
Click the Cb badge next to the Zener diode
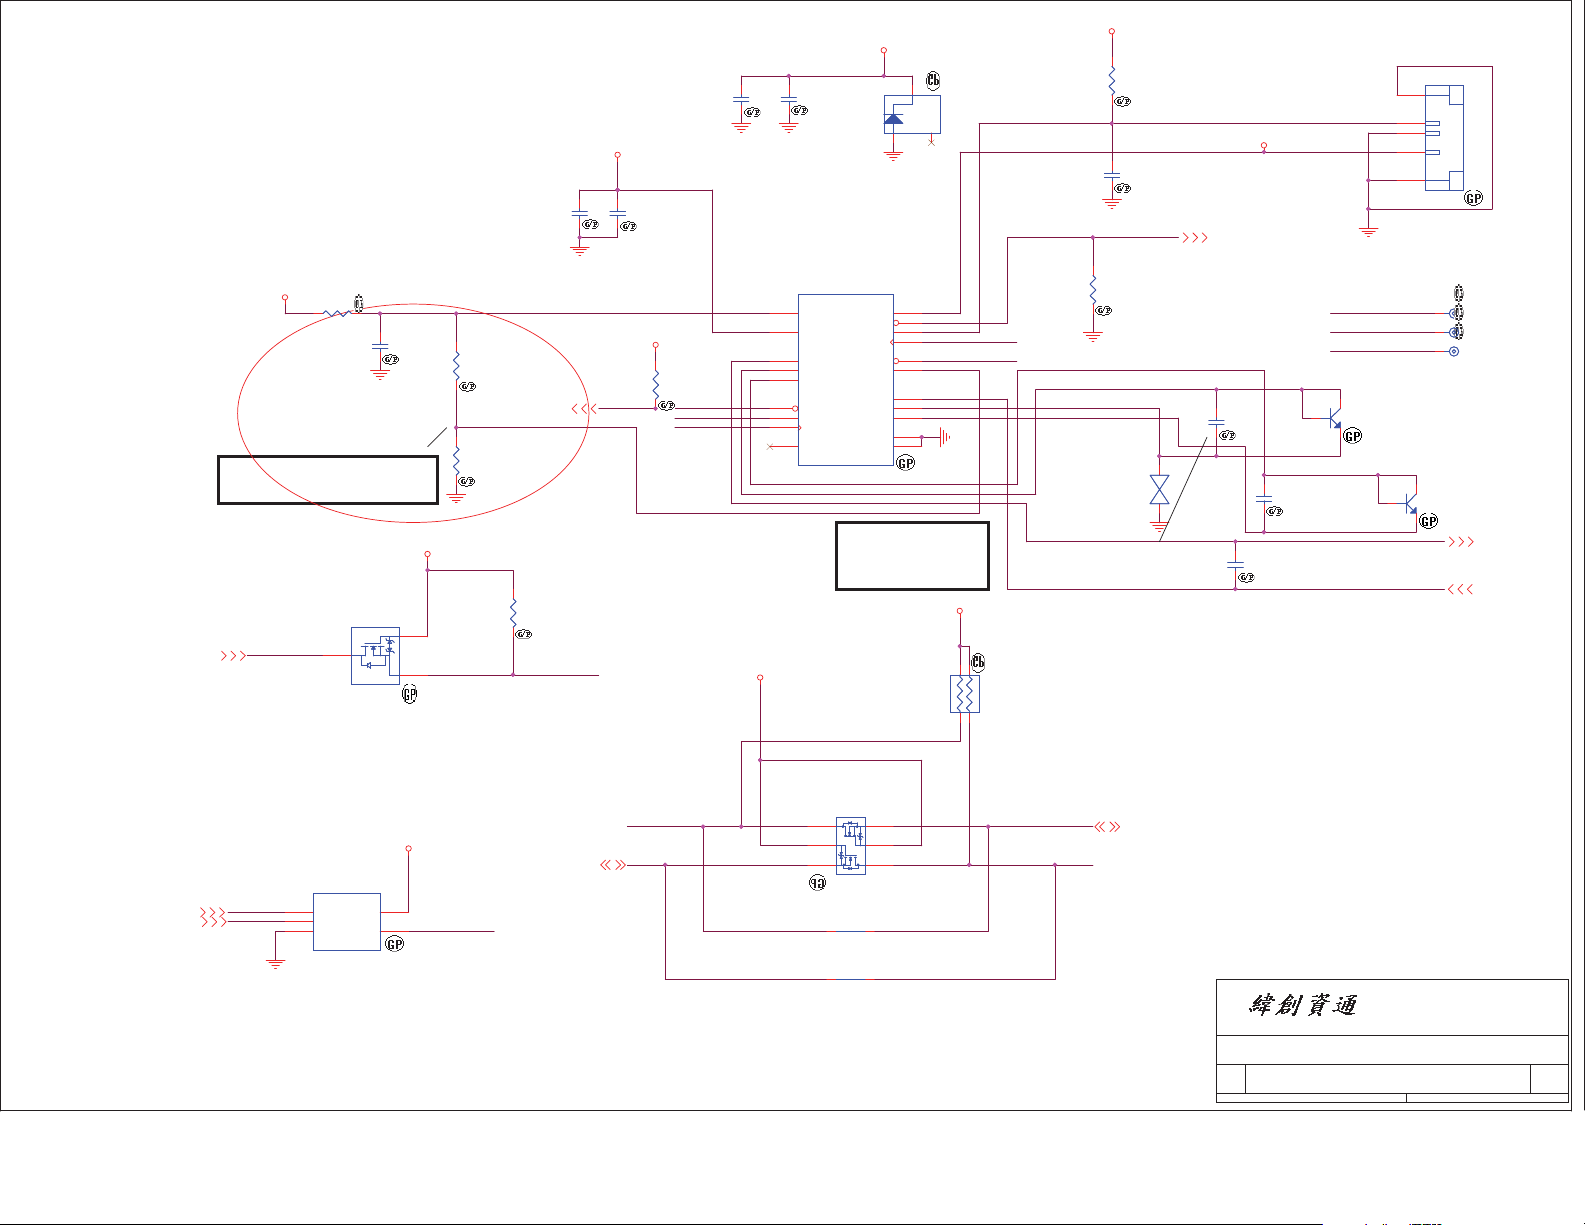(x=933, y=81)
